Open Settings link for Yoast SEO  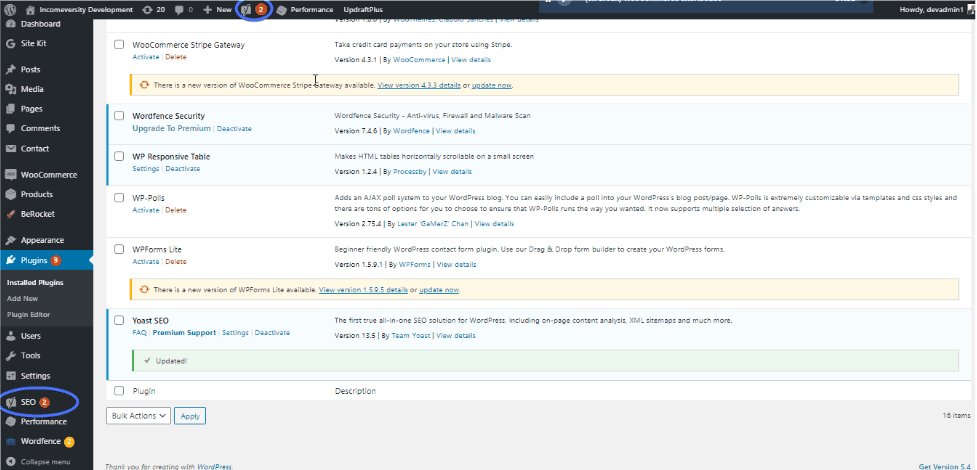[x=236, y=333]
